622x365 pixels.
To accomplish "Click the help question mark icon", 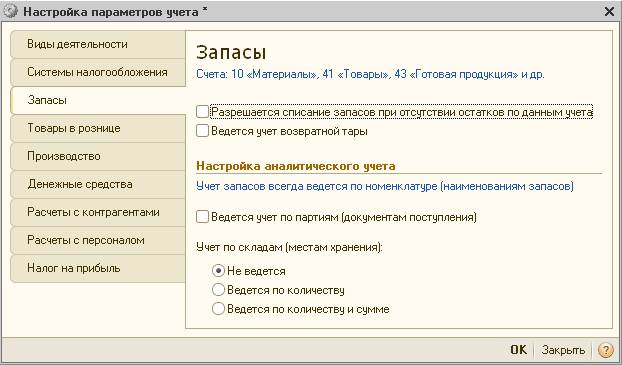I will click(605, 350).
